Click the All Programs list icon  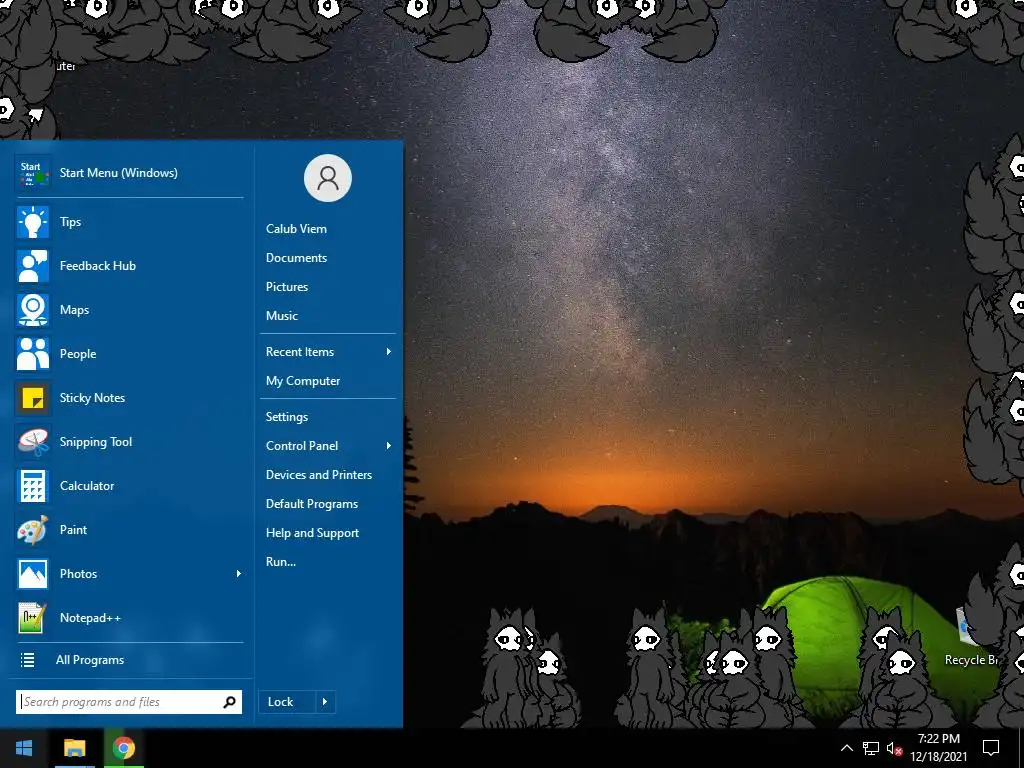[x=27, y=660]
